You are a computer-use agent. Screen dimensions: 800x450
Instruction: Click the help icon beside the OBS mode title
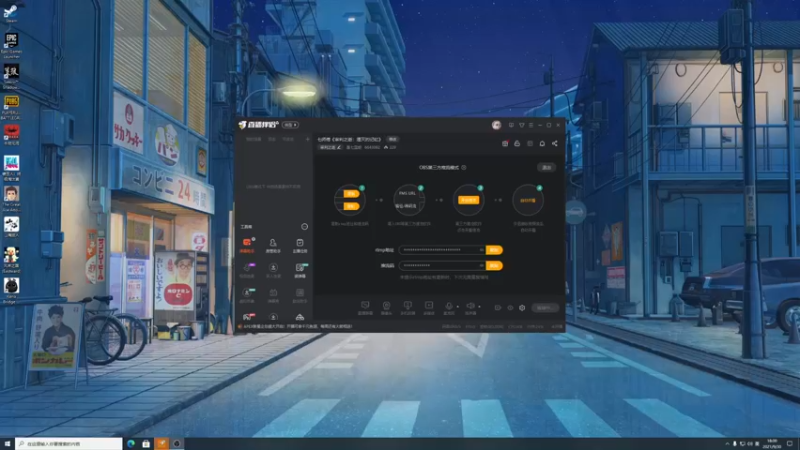click(x=464, y=167)
